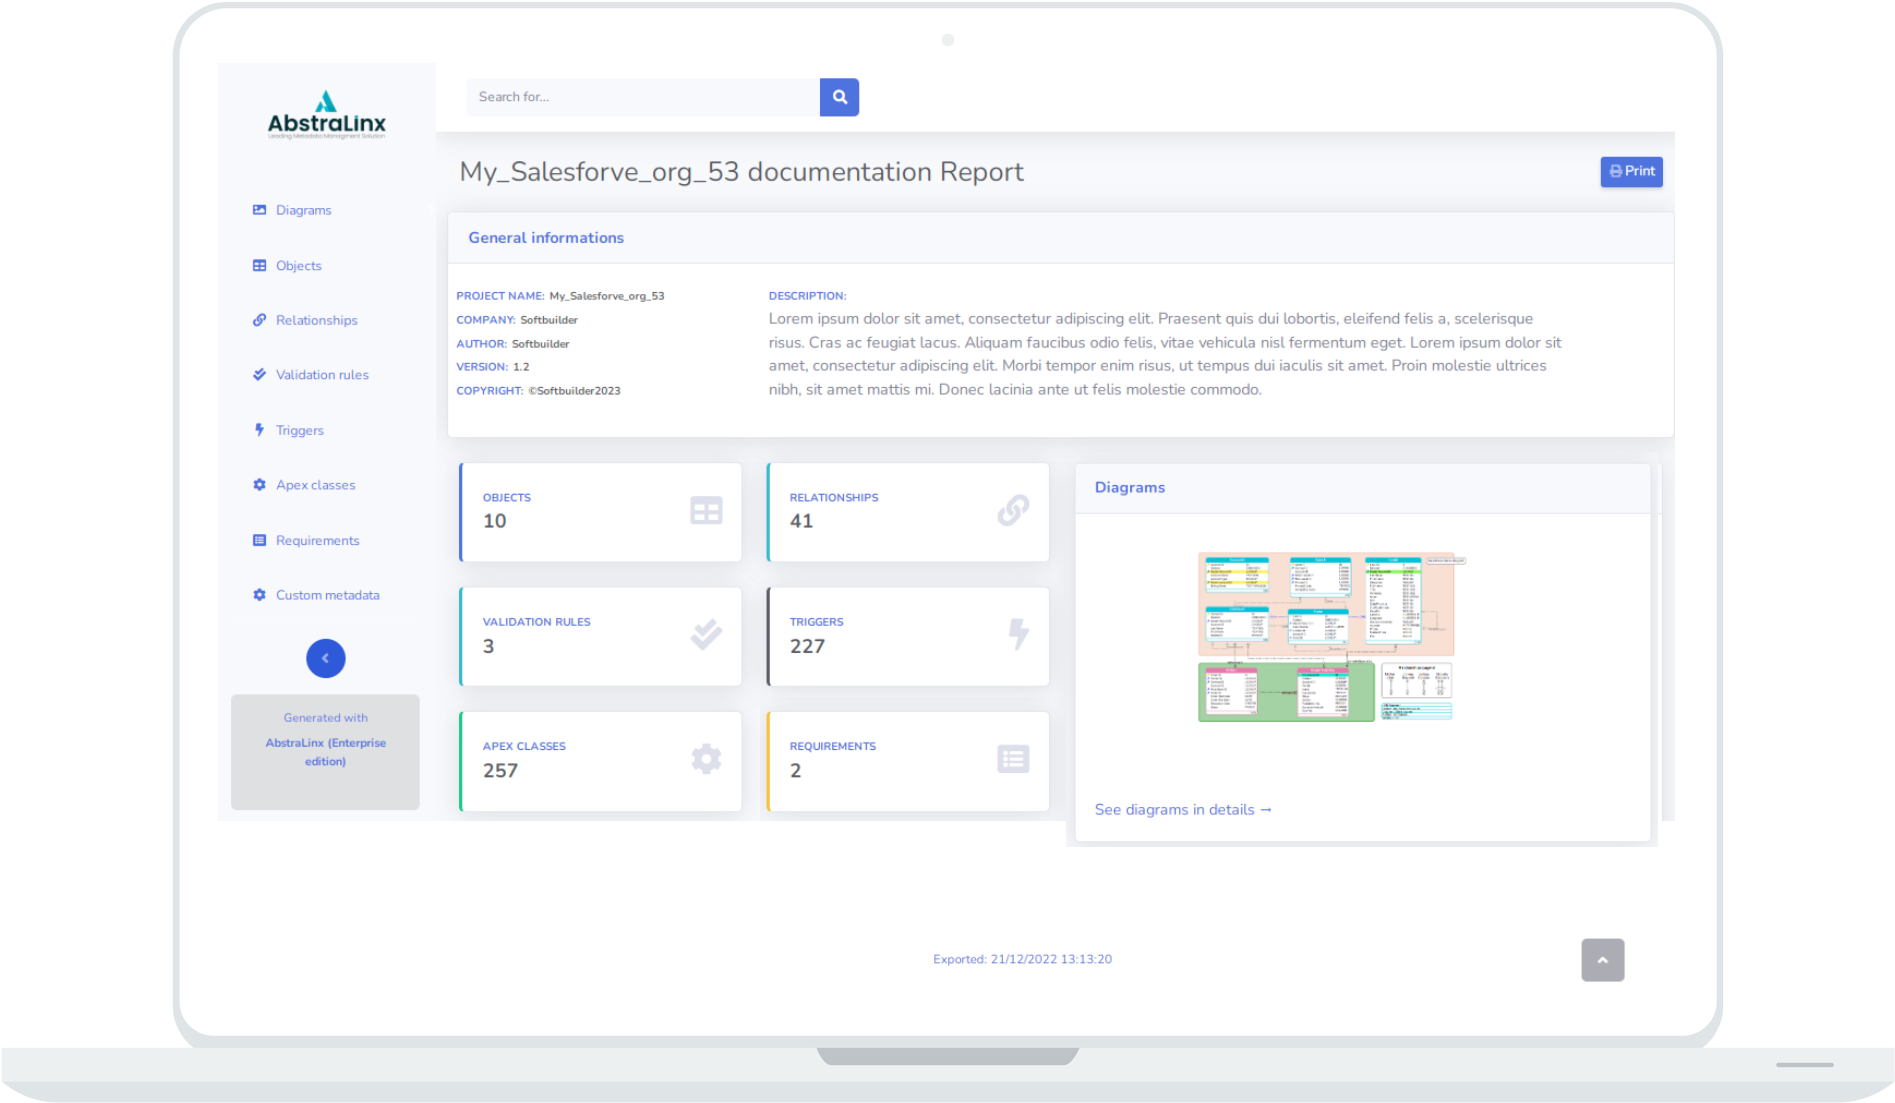1895x1103 pixels.
Task: Follow the See diagrams in details link
Action: pos(1183,809)
